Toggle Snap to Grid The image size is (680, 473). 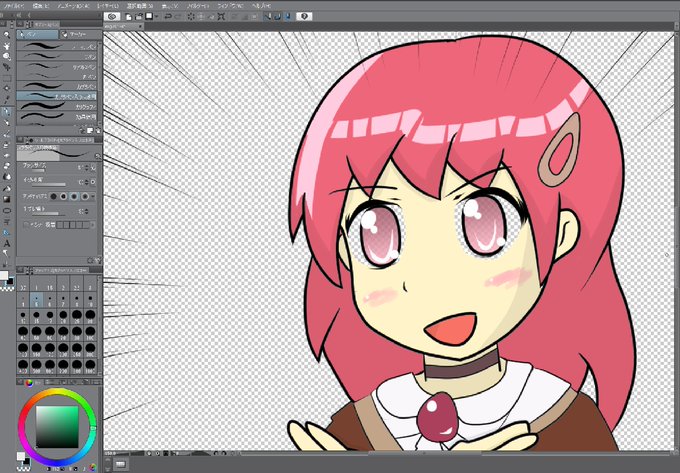(287, 16)
